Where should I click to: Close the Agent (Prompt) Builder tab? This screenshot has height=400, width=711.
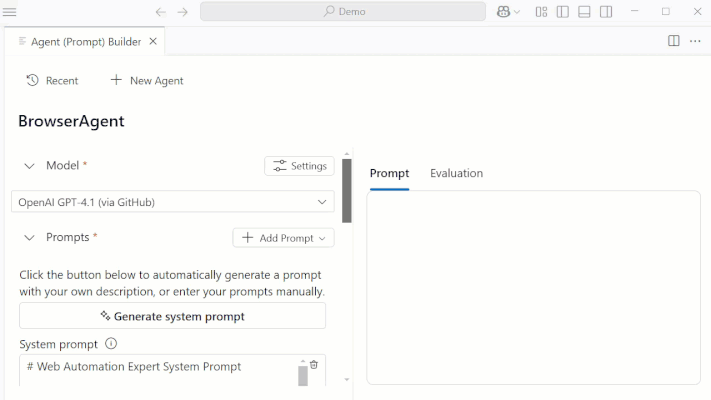(153, 41)
